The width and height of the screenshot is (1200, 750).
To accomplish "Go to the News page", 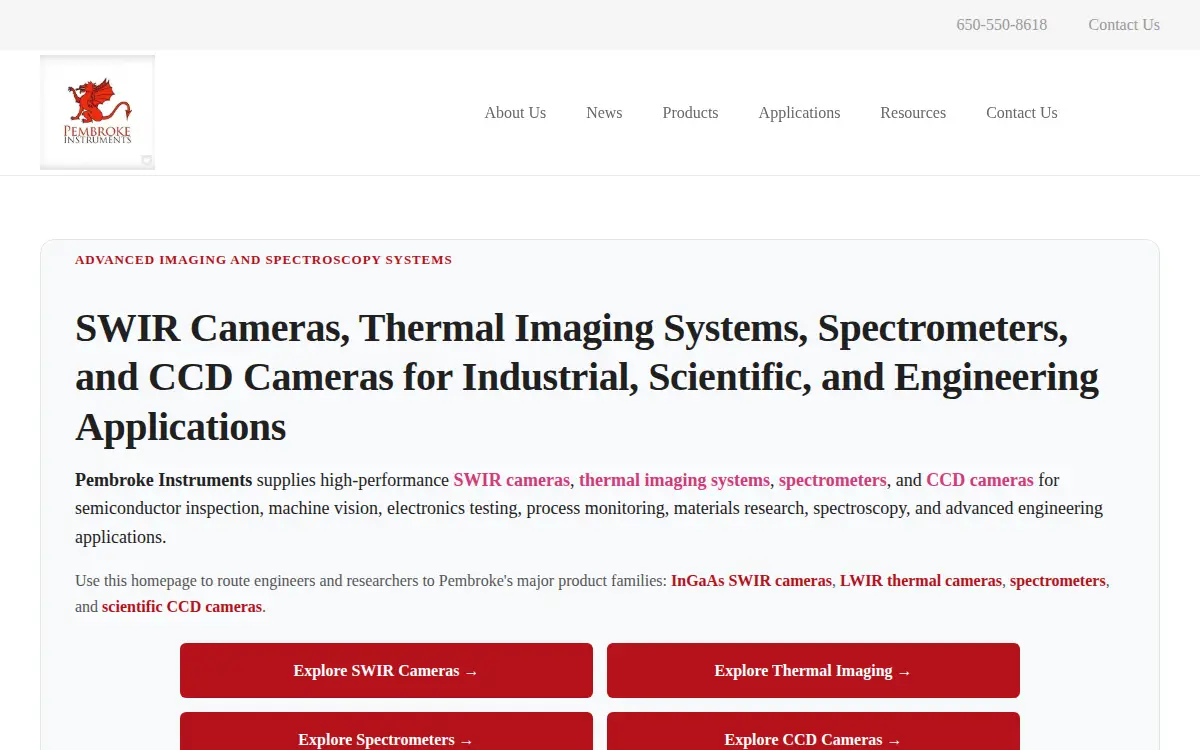I will coord(604,113).
